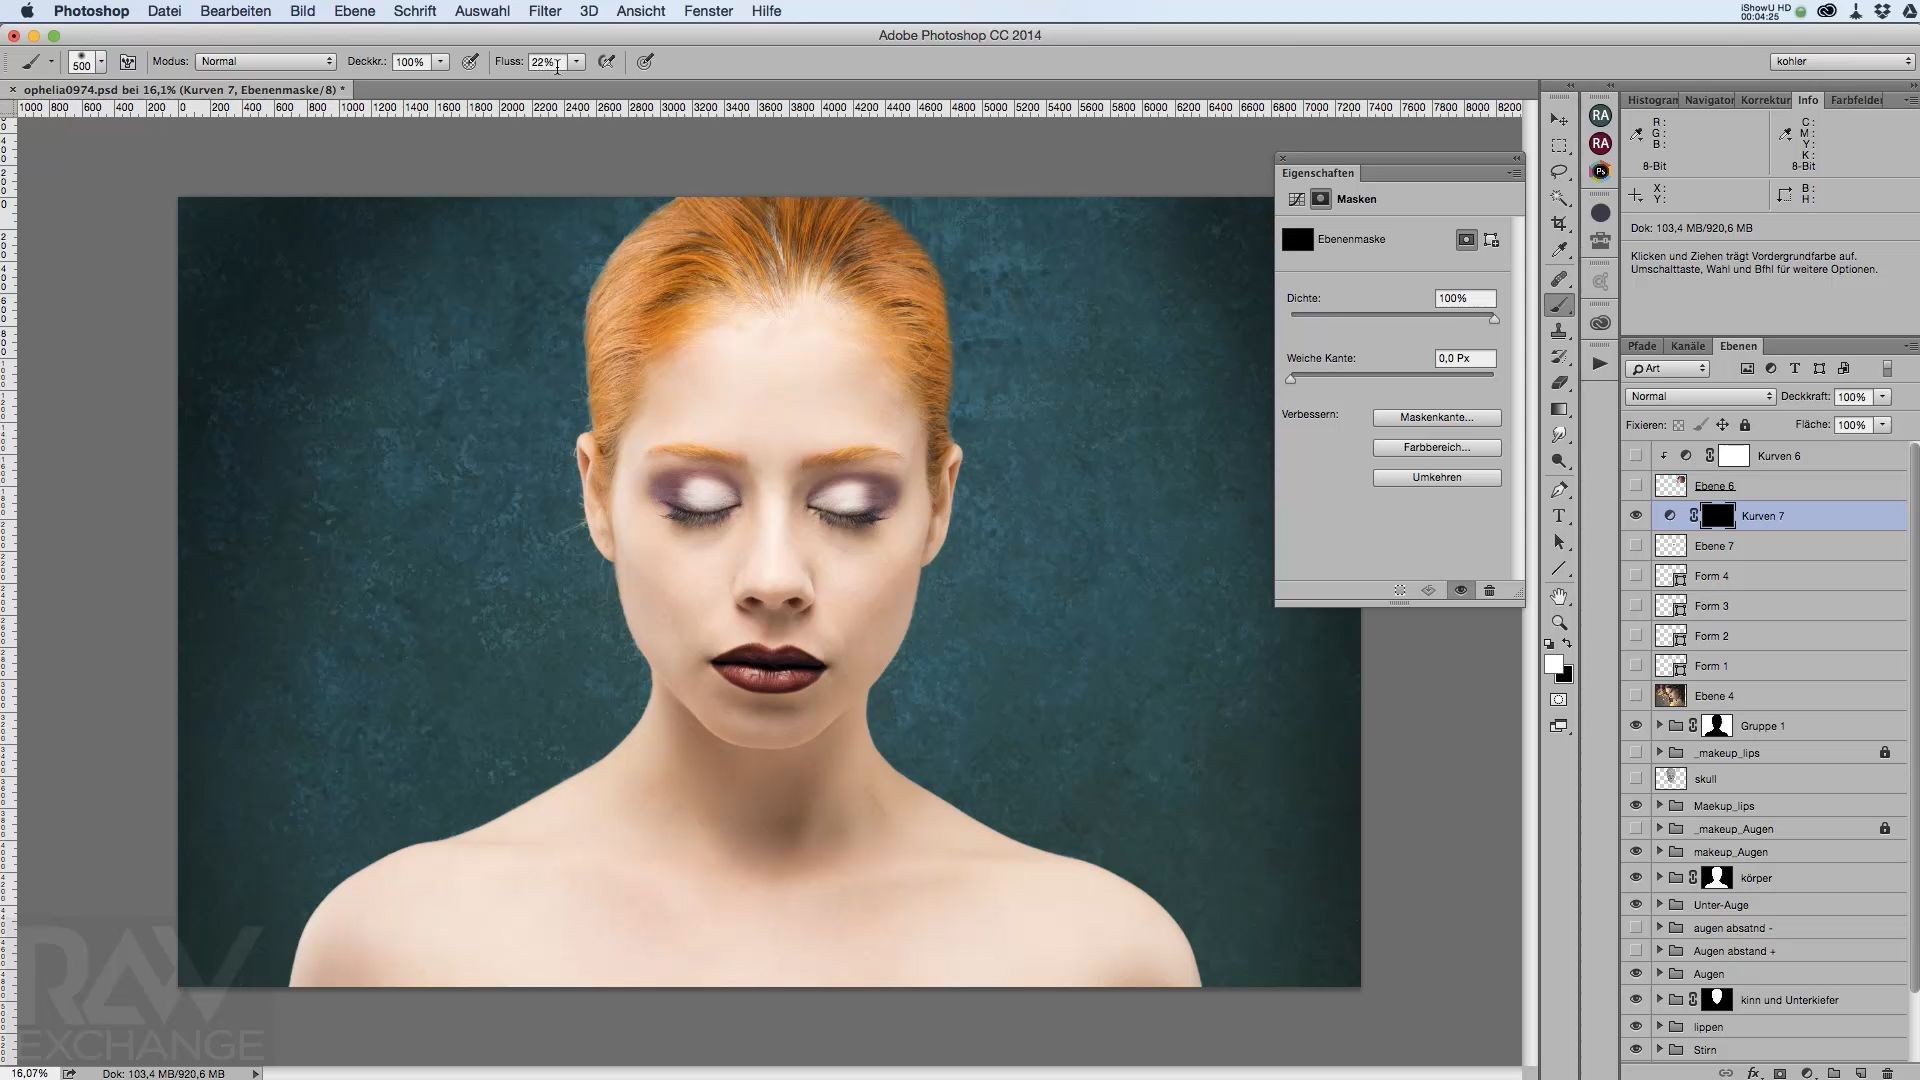Open the Fluss flow dropdown arrow
This screenshot has width=1920, height=1080.
click(x=576, y=62)
